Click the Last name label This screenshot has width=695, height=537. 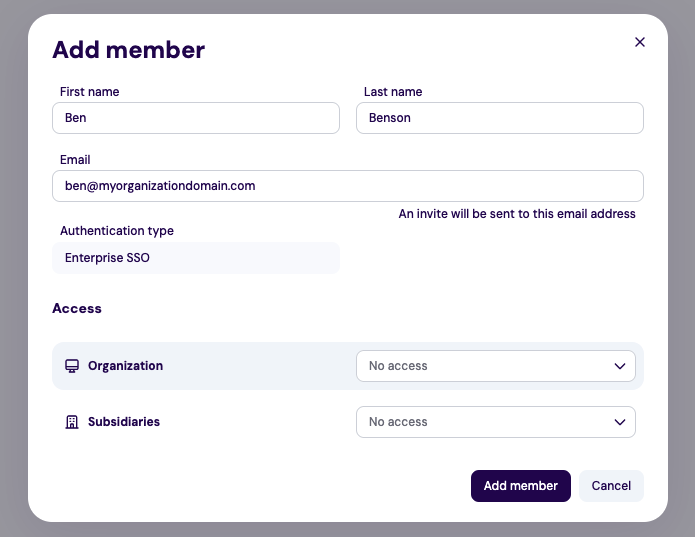pyautogui.click(x=393, y=92)
